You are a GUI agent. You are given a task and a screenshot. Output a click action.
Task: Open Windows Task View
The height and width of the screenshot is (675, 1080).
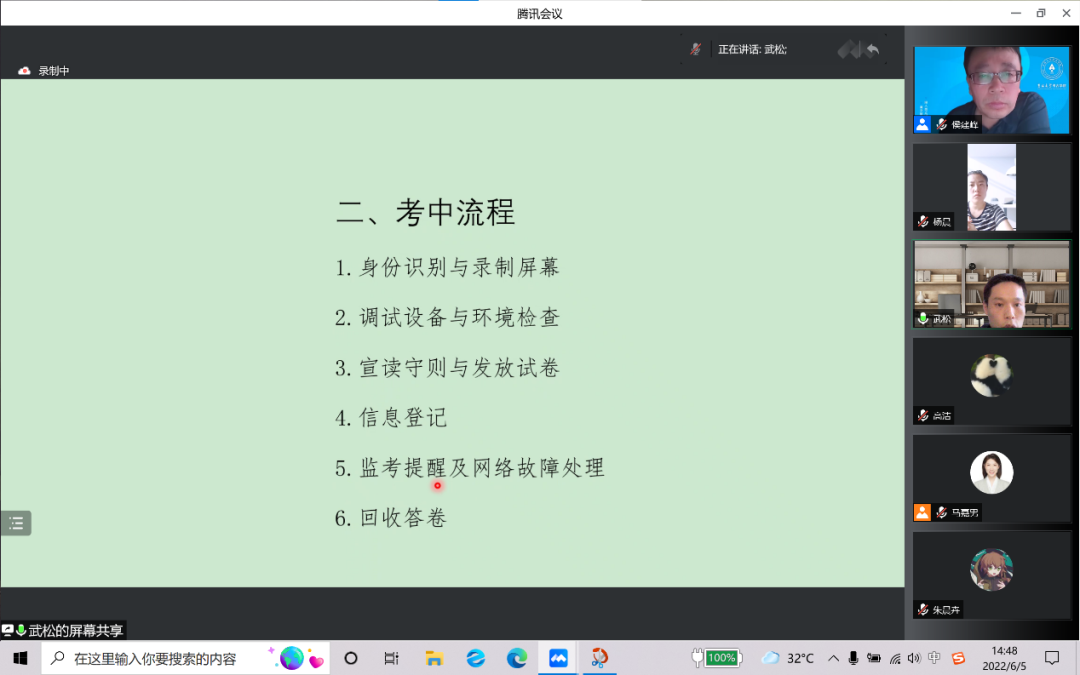click(x=392, y=658)
